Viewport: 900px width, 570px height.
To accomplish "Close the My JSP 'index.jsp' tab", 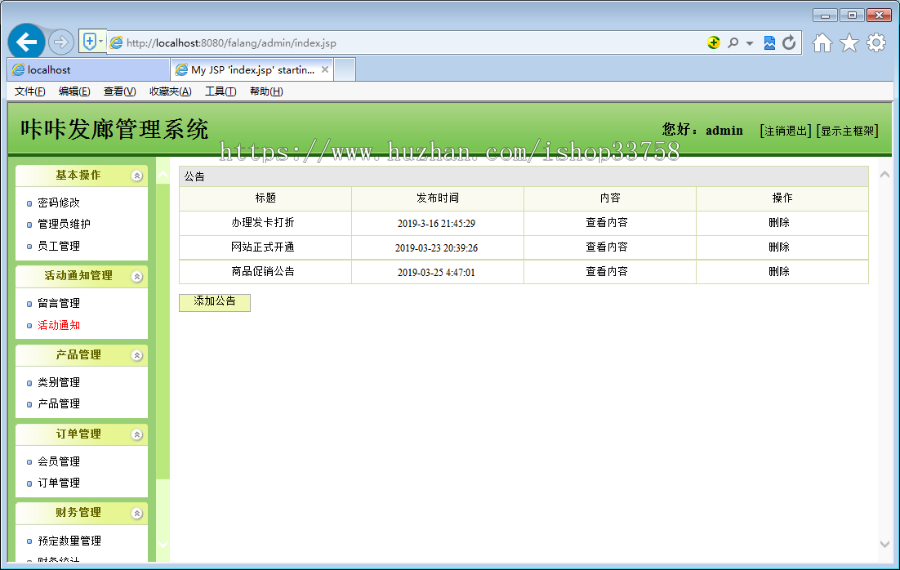I will 325,69.
